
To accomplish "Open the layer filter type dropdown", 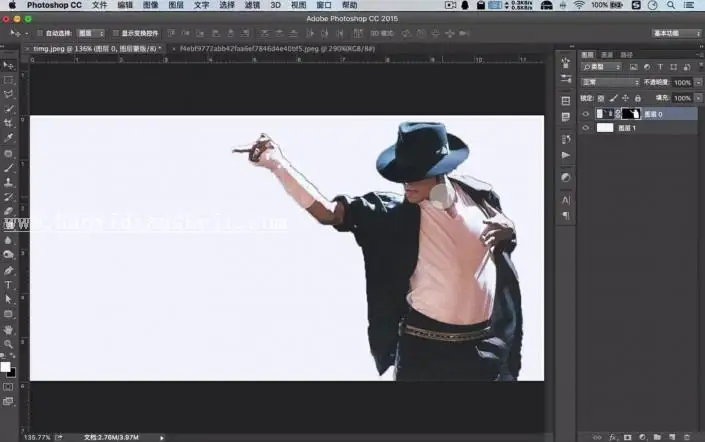I will pos(601,67).
